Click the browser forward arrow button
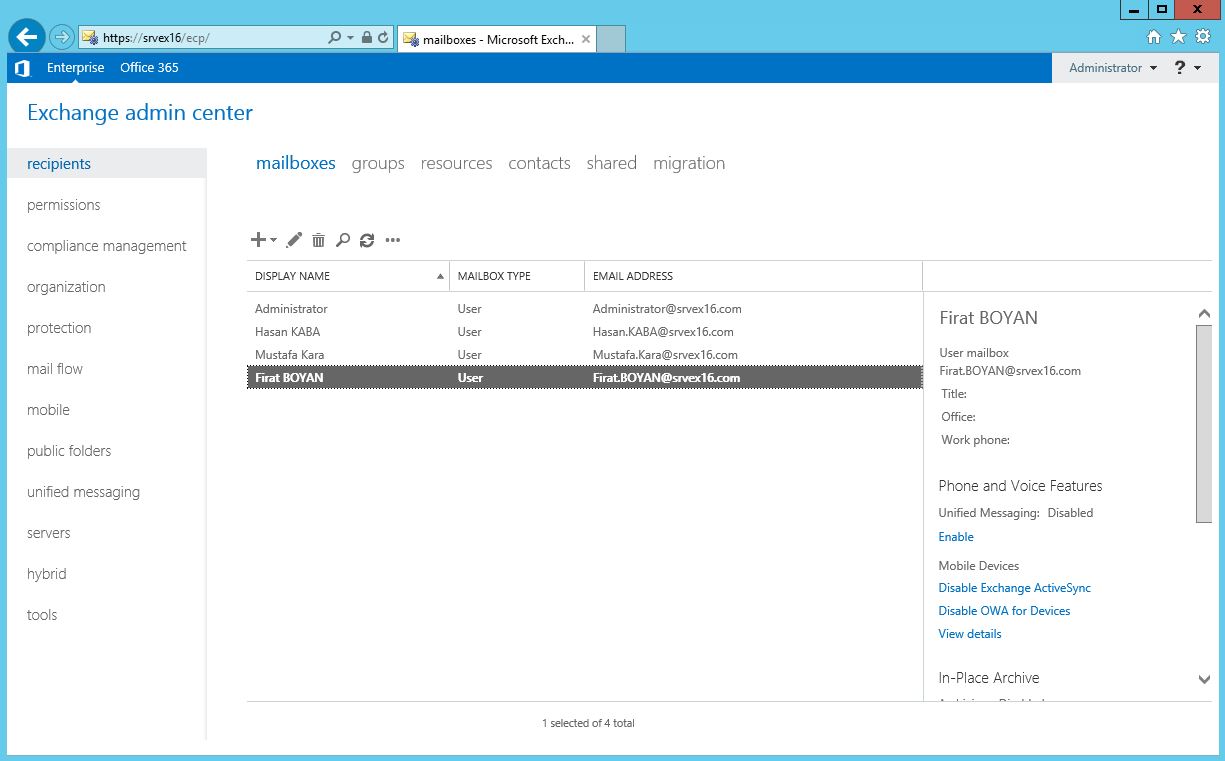 pos(62,38)
